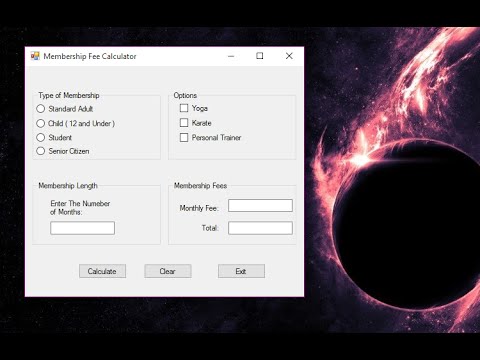Viewport: 480px width, 360px height.
Task: Click the Membership Fees group label
Action: tap(200, 186)
